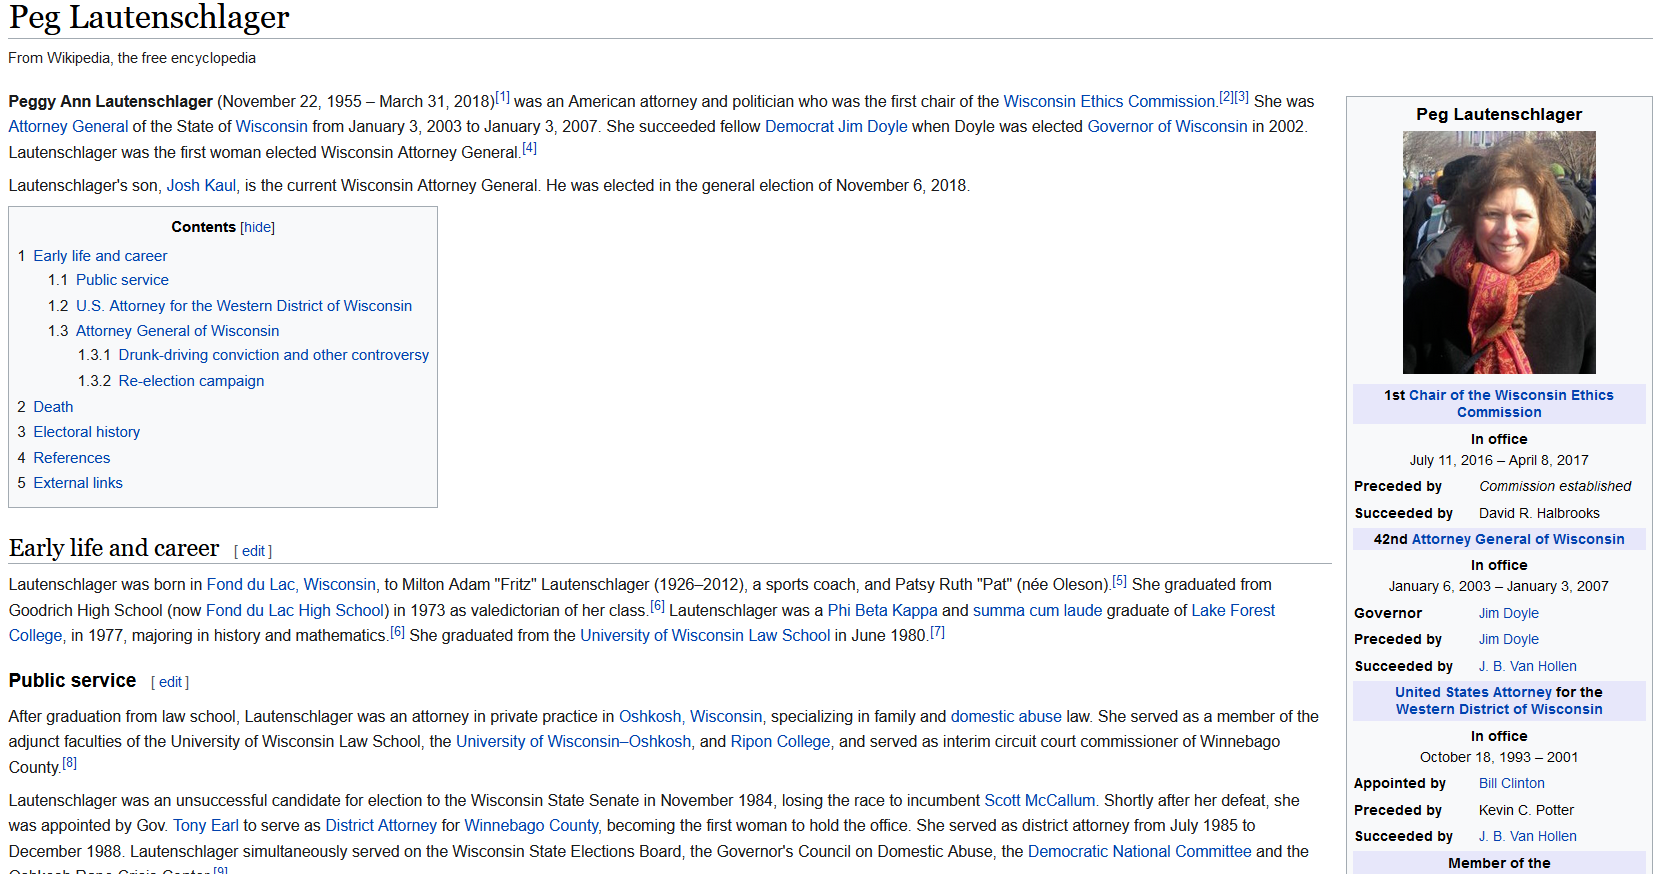Open the 'Attorney General' link in intro paragraph
This screenshot has height=874, width=1662.
(68, 127)
